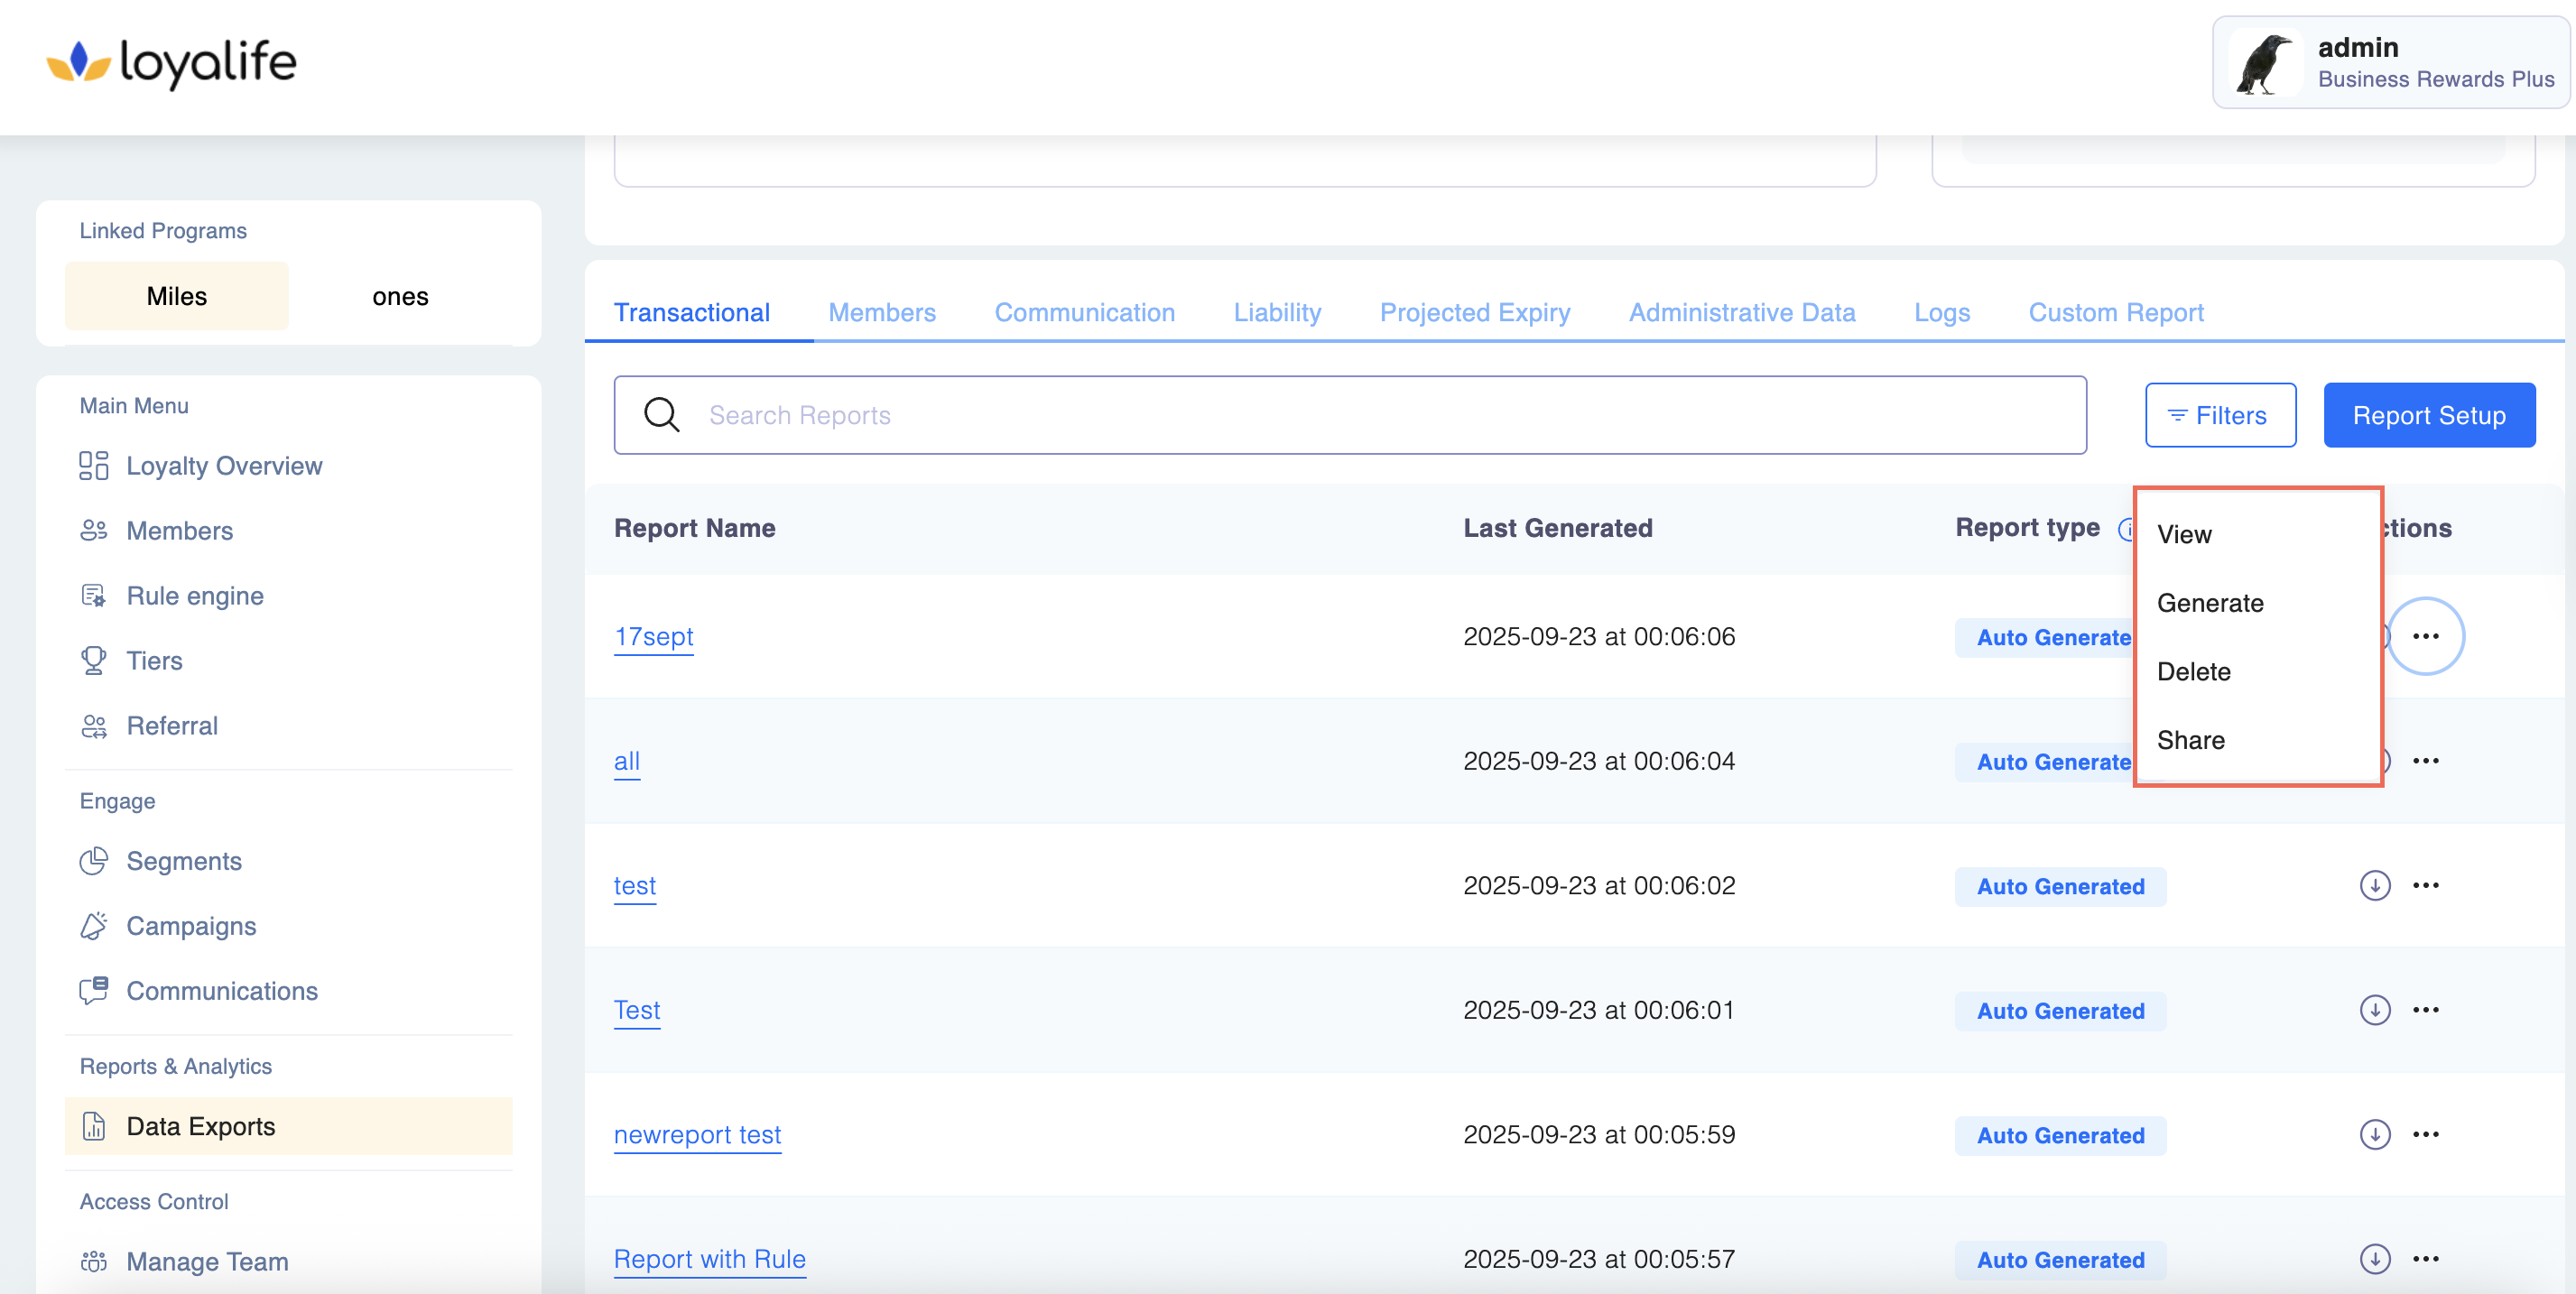Choose Delete in the actions menu
2576x1294 pixels.
click(x=2193, y=671)
